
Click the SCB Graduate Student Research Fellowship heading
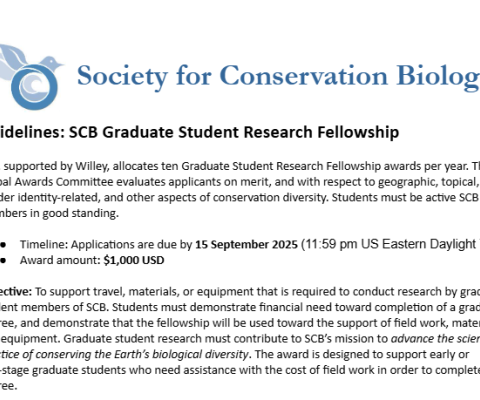(x=234, y=132)
